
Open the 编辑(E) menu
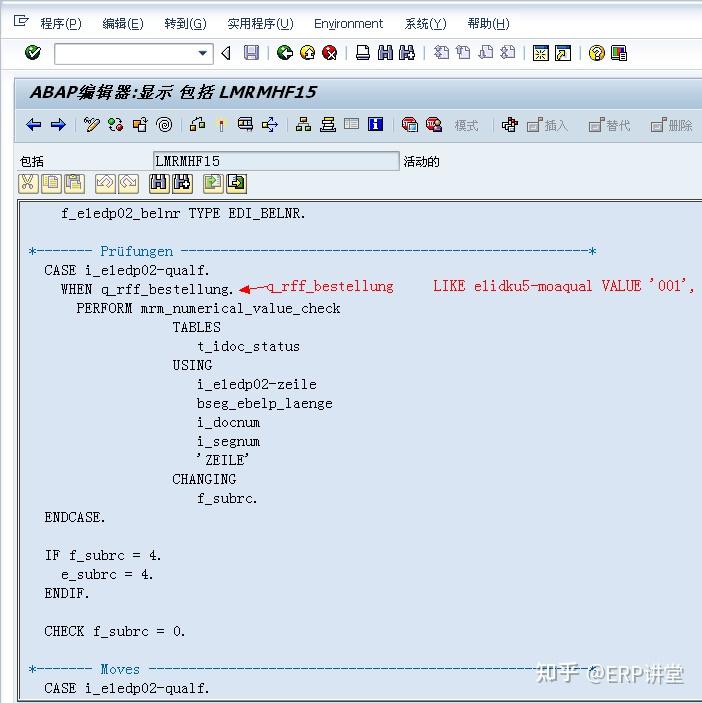(x=123, y=23)
